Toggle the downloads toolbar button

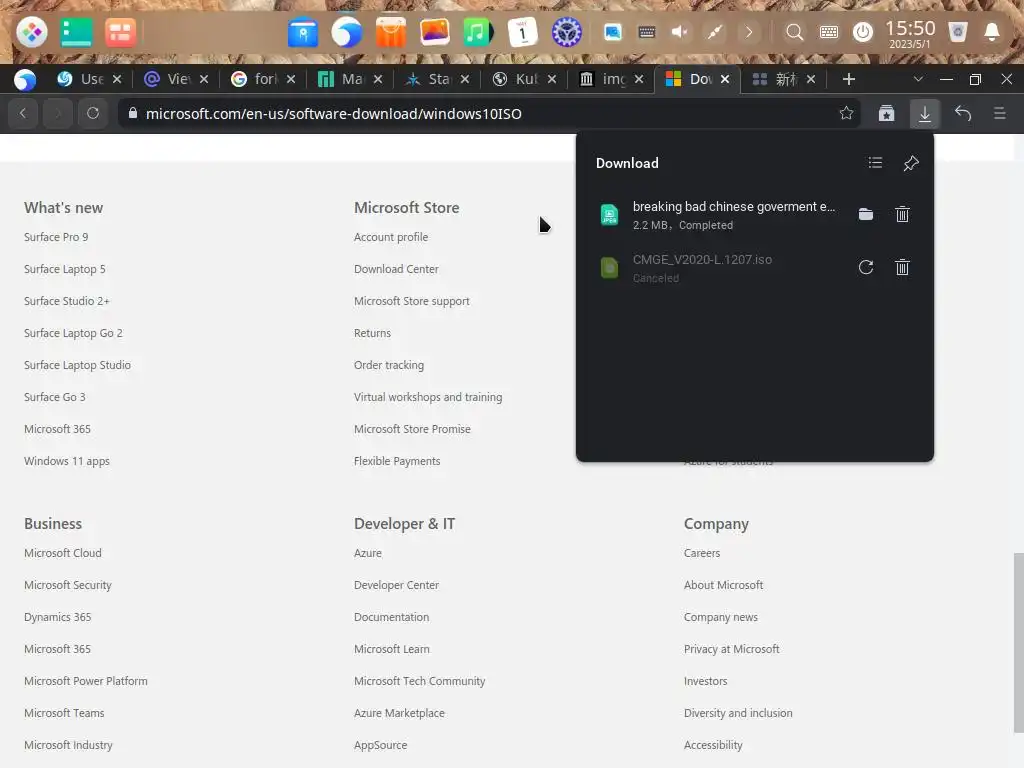[924, 113]
